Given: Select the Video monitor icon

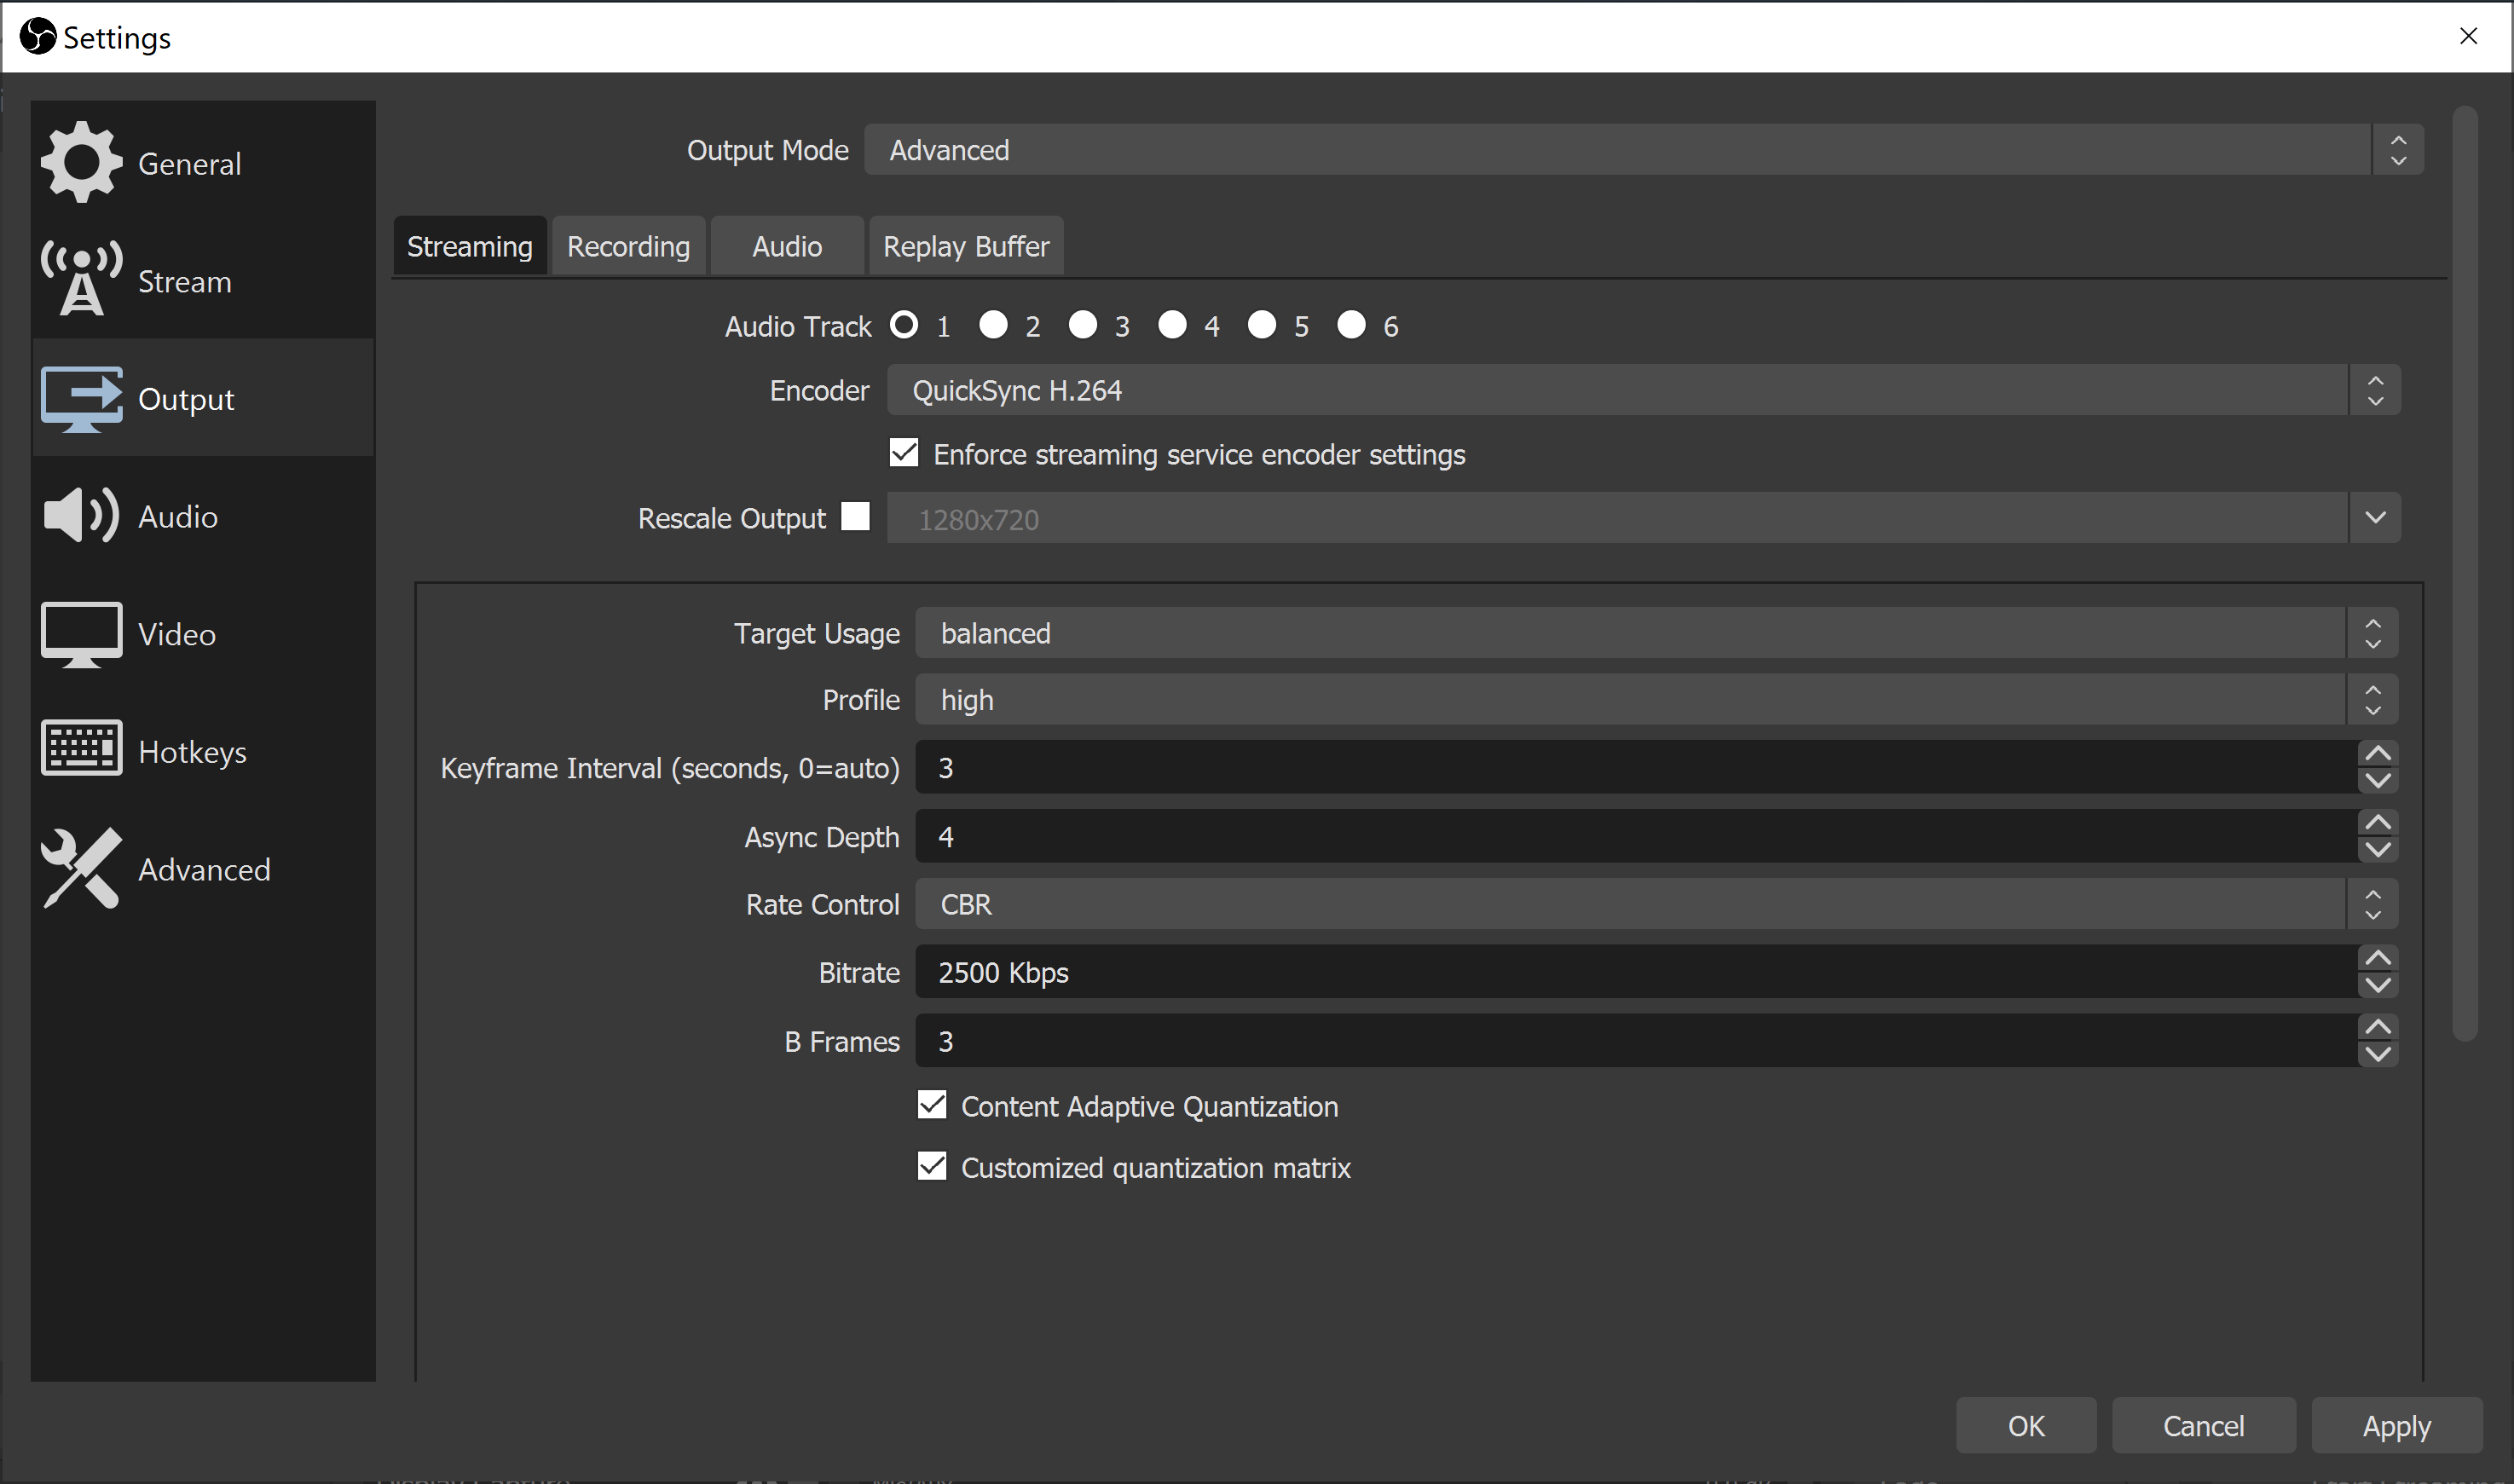Looking at the screenshot, I should (81, 633).
